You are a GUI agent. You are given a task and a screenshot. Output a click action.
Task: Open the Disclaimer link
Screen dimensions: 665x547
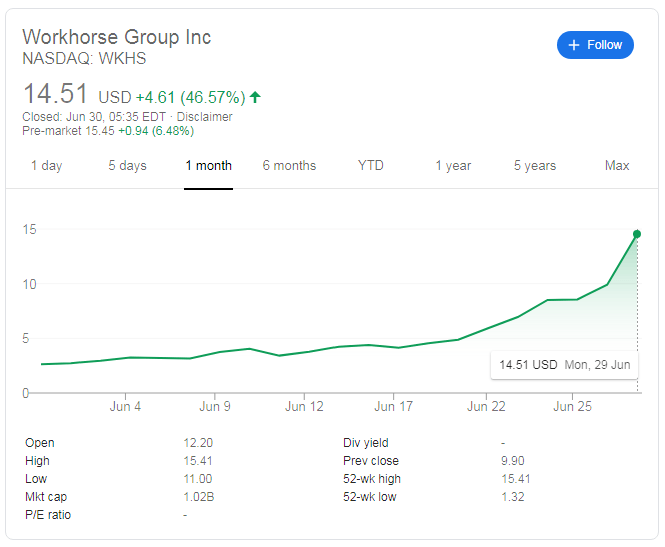(x=204, y=117)
